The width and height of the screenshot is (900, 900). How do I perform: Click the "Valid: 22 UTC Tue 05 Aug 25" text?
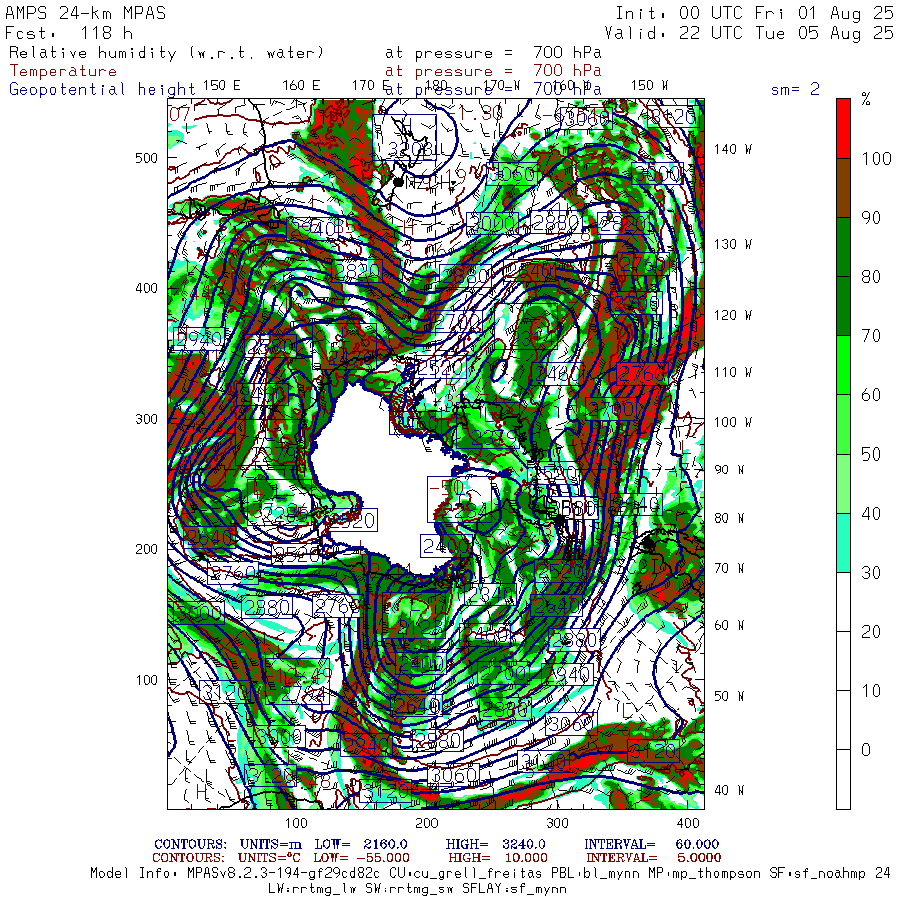748,33
